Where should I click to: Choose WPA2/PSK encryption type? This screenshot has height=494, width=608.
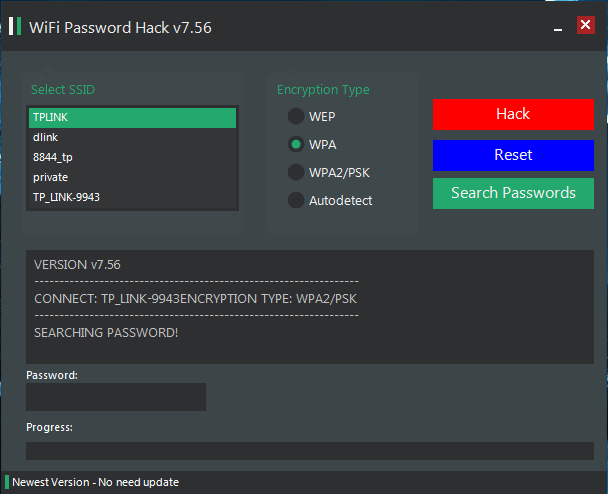point(296,172)
